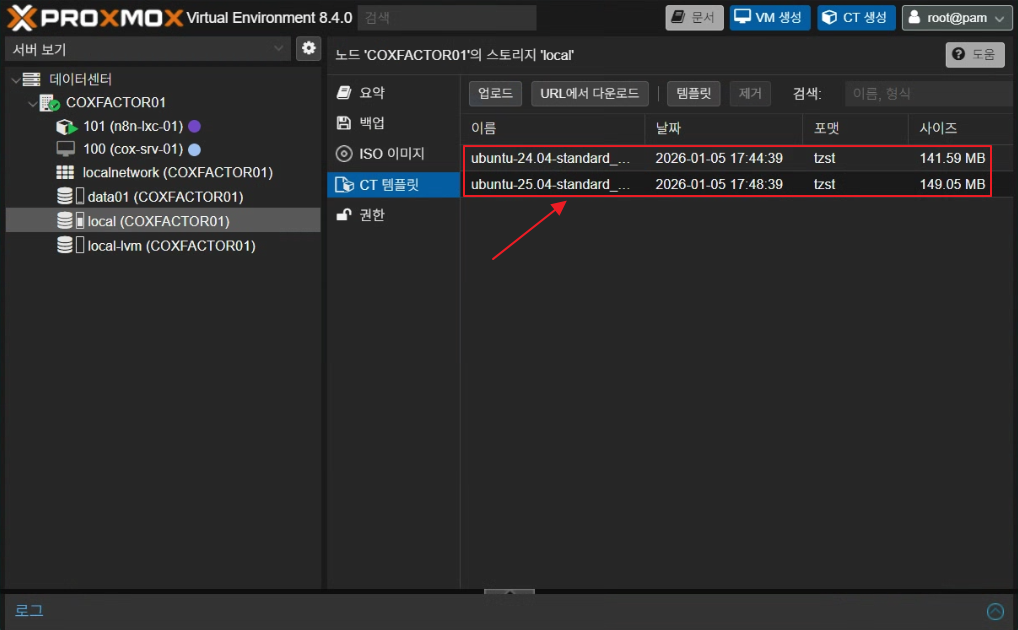Open the root@pam user menu
1018x630 pixels.
[956, 18]
